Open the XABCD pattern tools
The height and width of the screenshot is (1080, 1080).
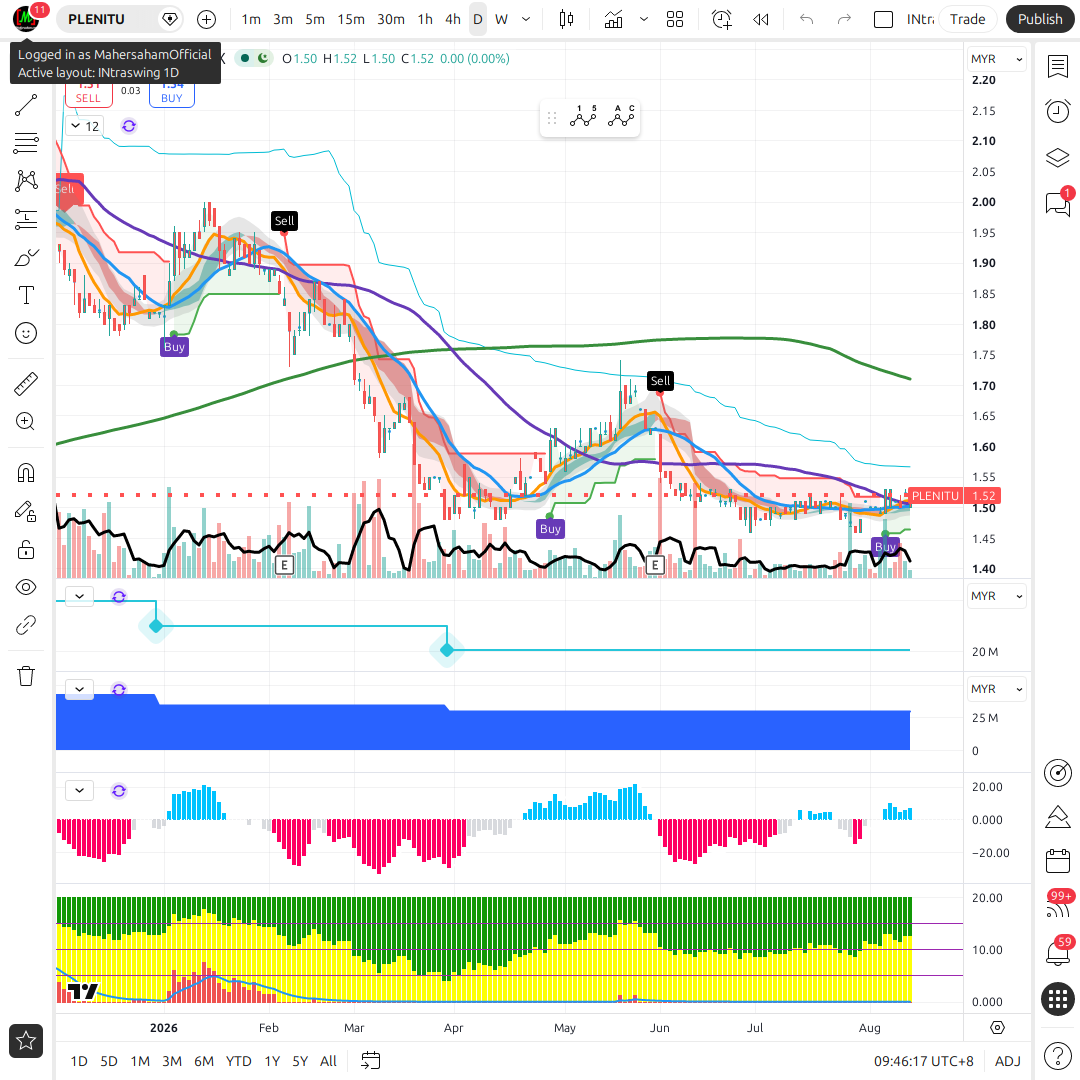click(x=25, y=181)
